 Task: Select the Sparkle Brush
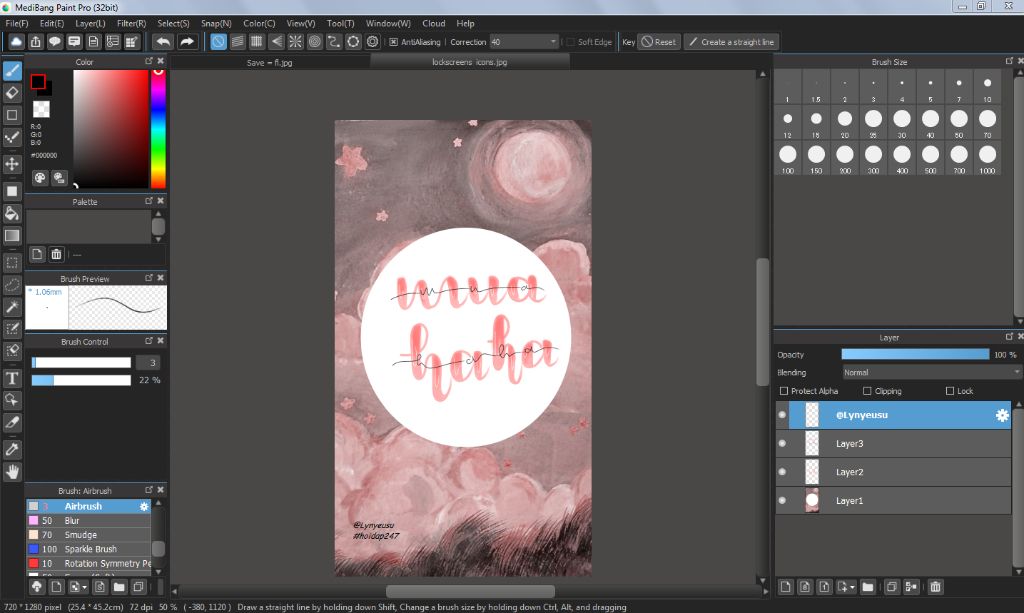point(89,549)
